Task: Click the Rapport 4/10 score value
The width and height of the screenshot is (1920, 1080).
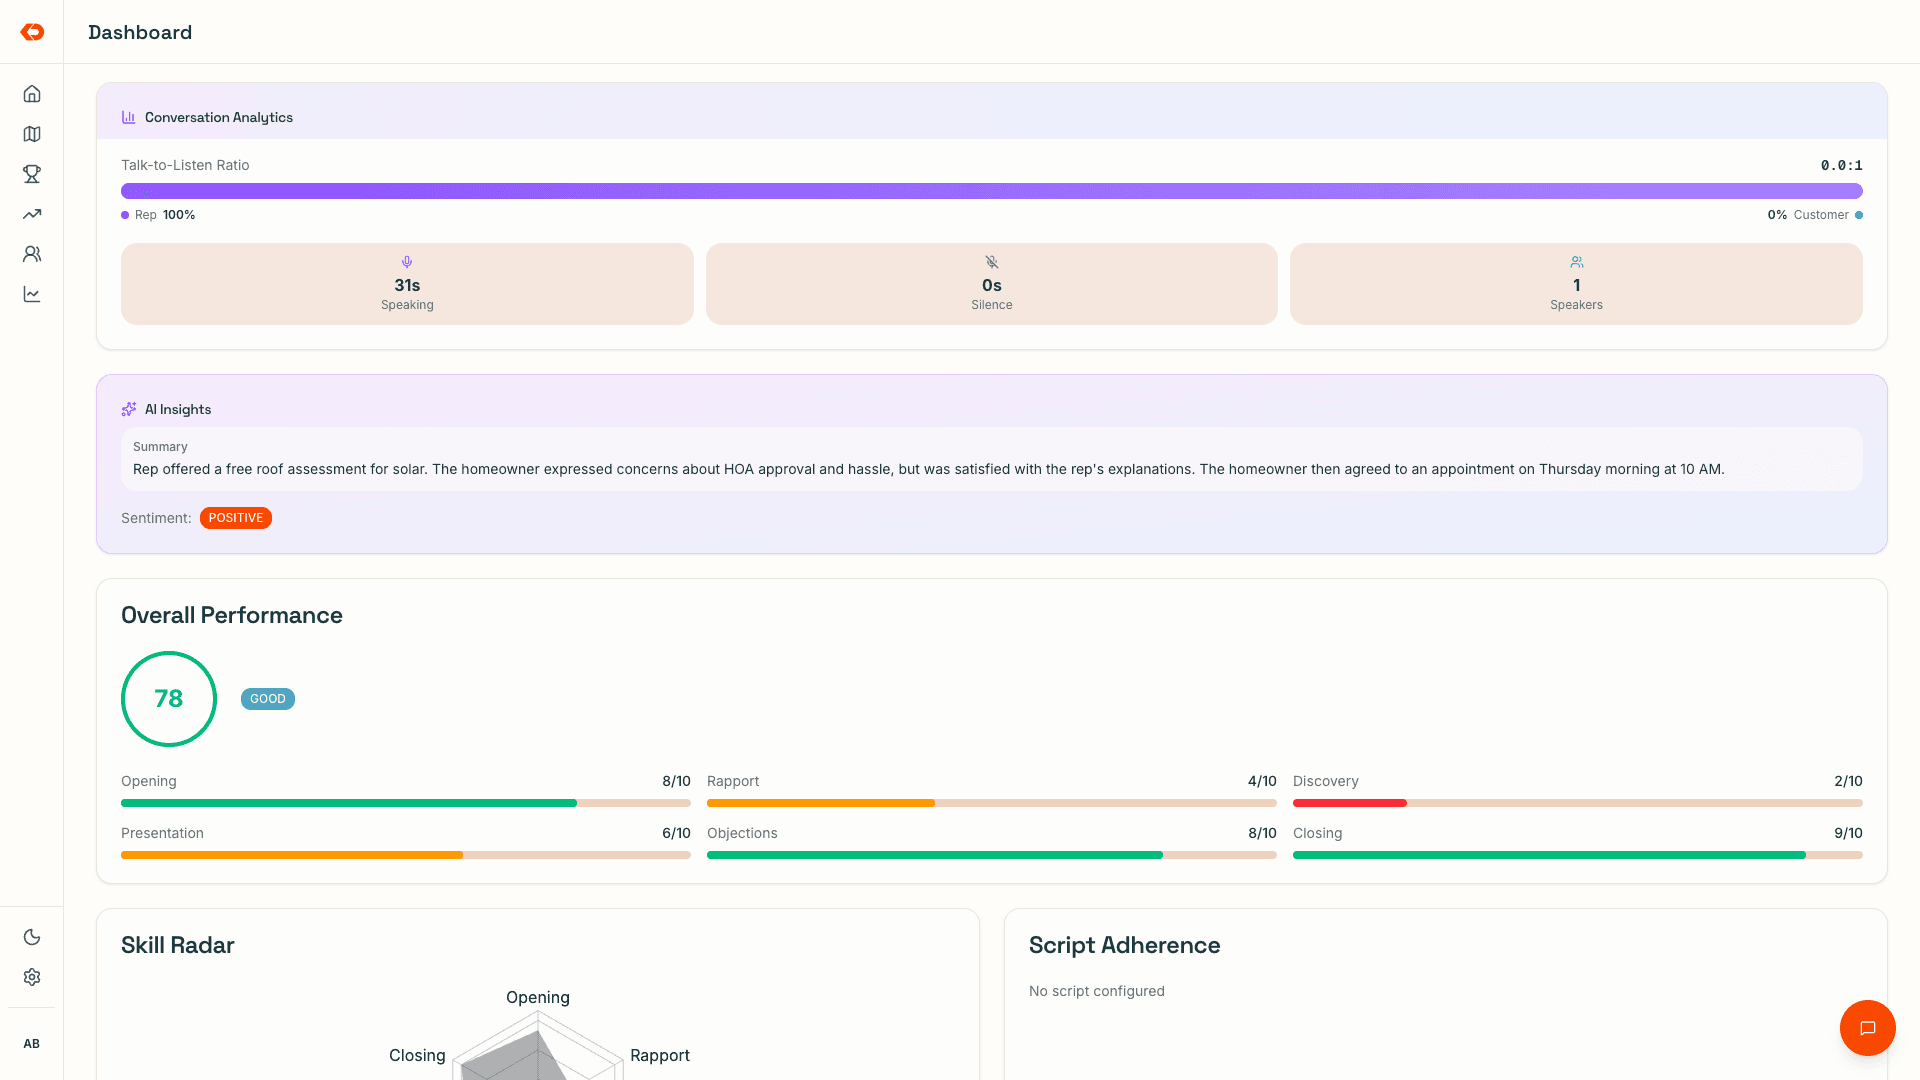Action: 1262,781
